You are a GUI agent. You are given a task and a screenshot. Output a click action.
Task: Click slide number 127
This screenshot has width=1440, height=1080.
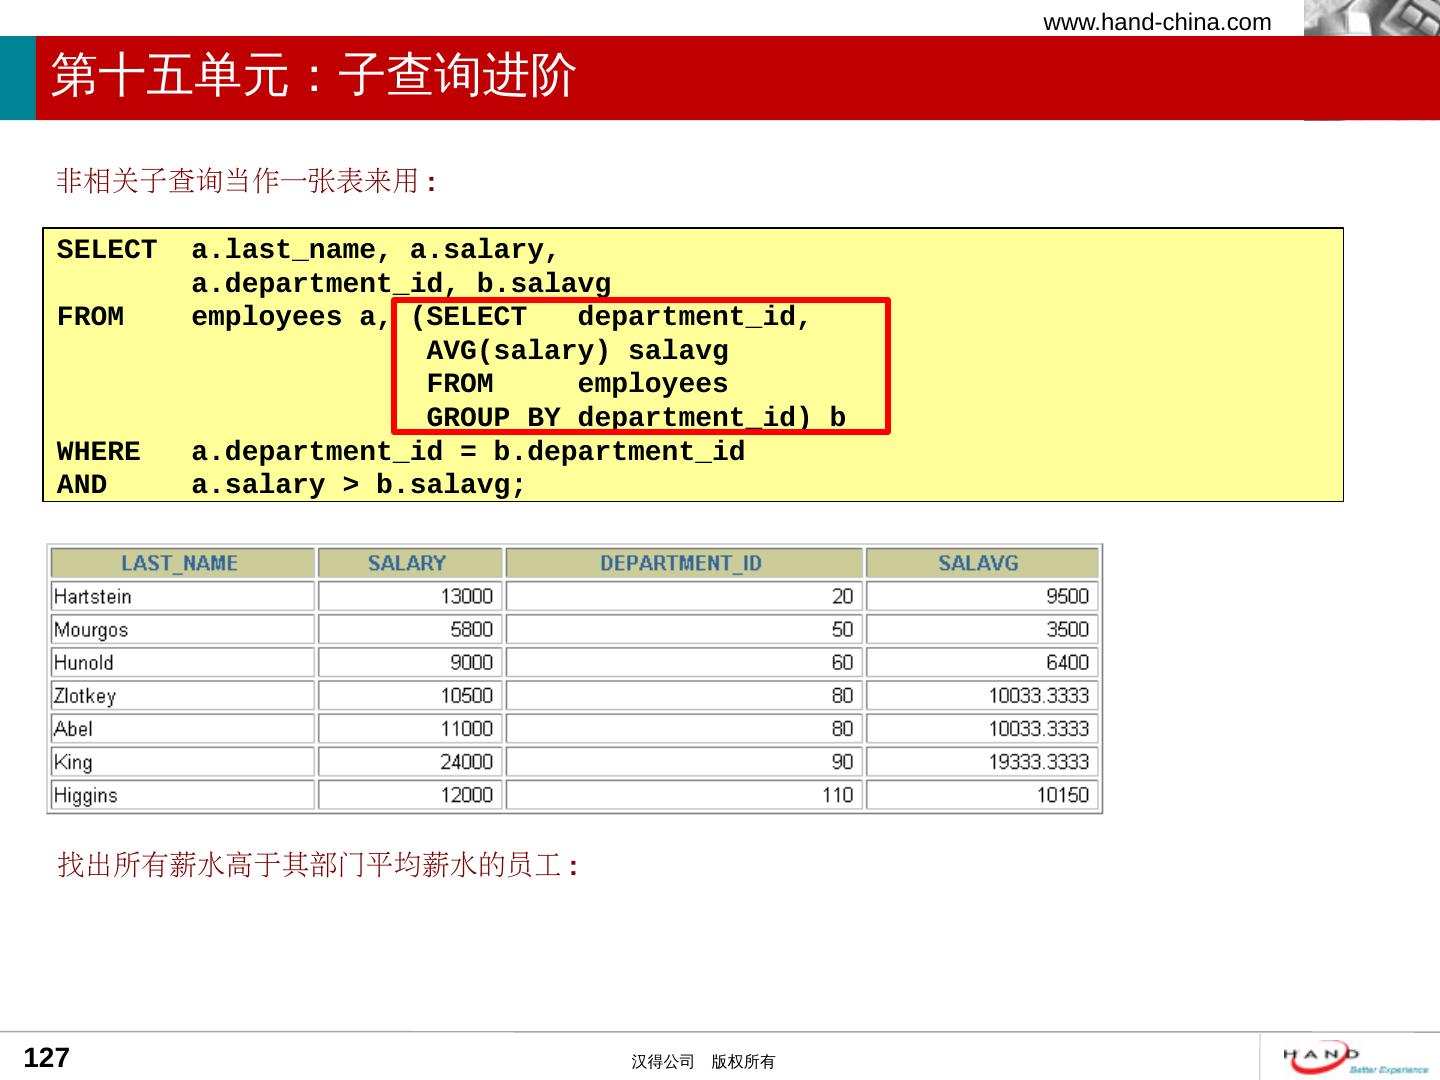(x=46, y=1058)
